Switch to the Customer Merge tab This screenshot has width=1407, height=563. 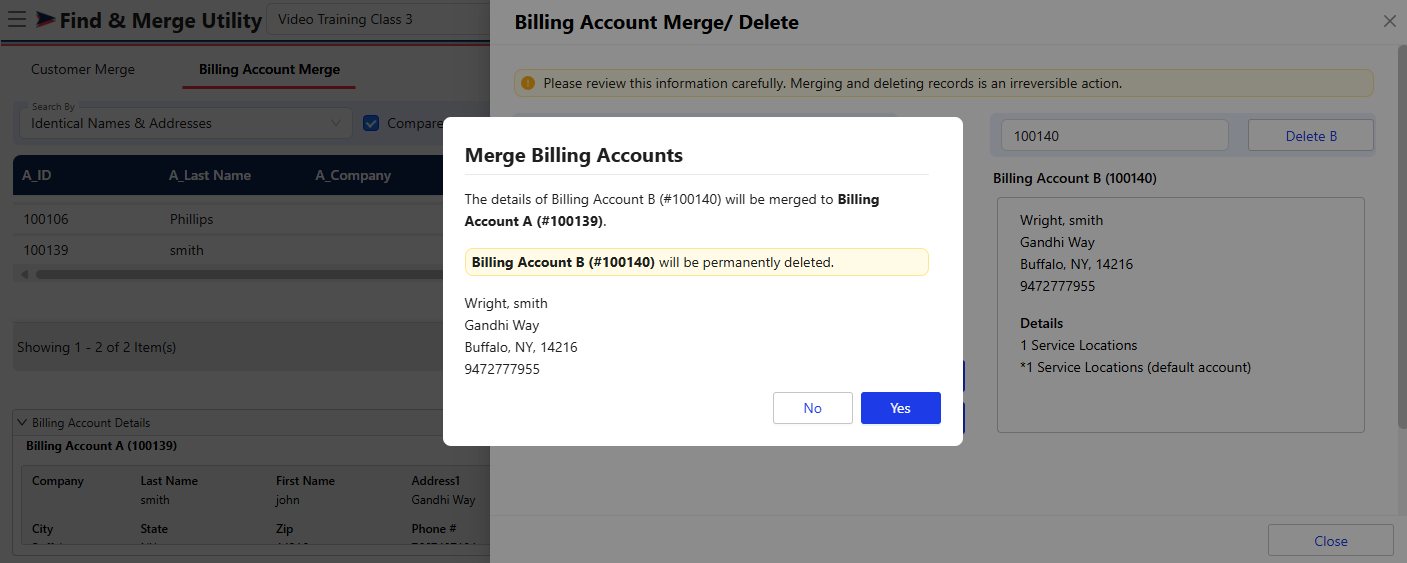(83, 69)
